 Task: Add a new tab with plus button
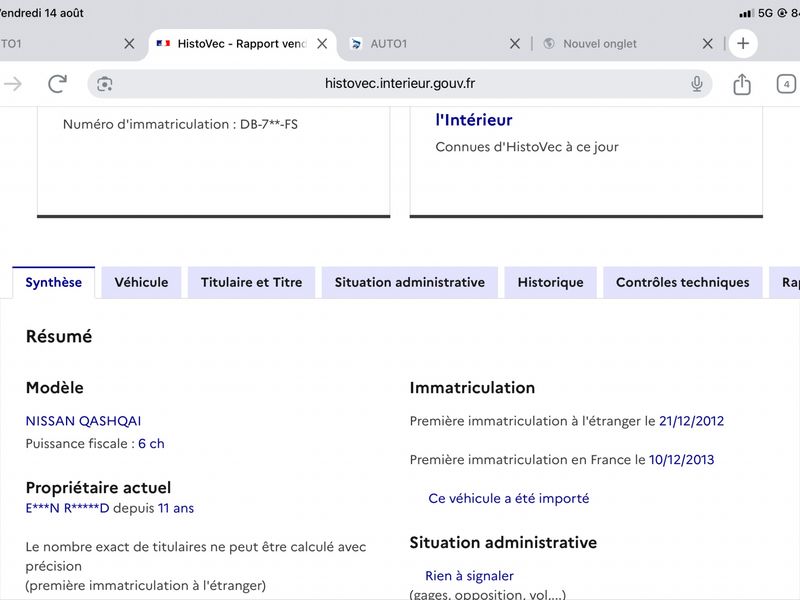(743, 43)
